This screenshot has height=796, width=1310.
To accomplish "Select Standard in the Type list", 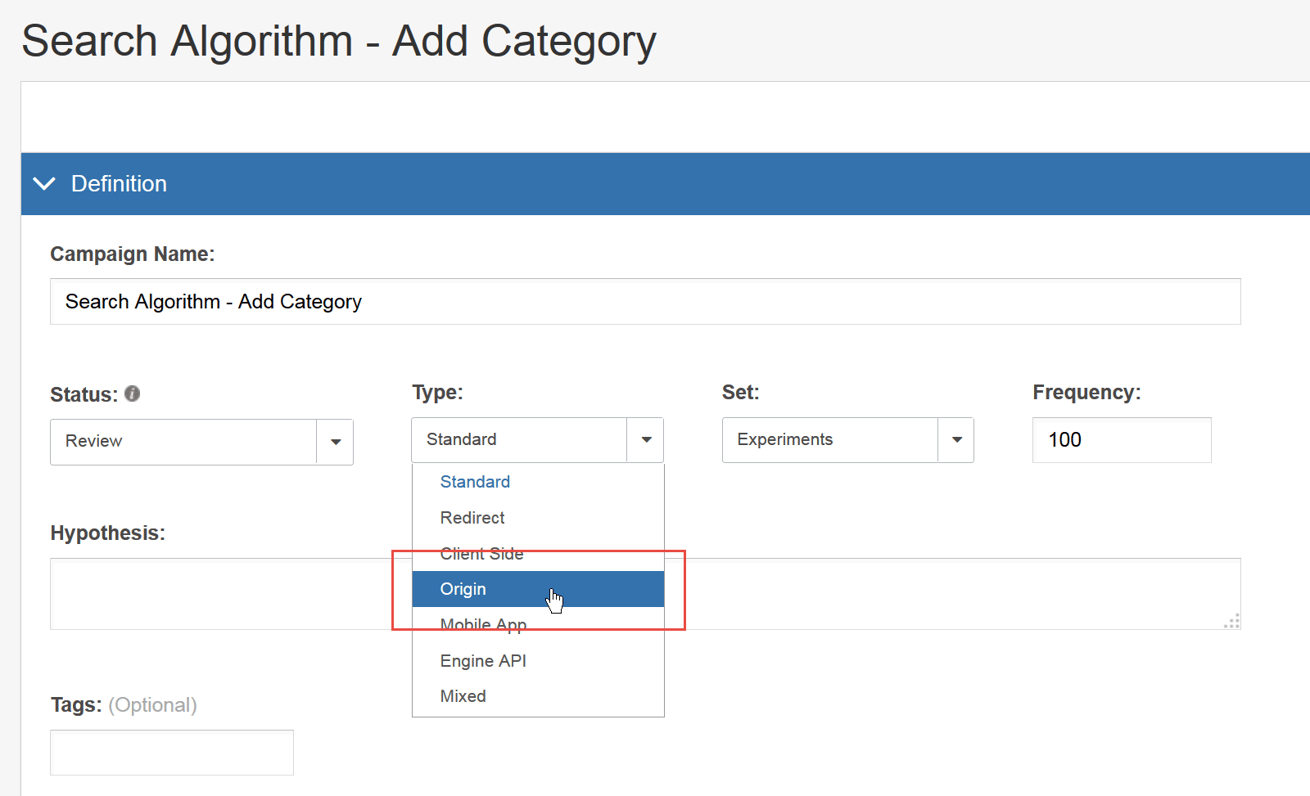I will pos(538,482).
